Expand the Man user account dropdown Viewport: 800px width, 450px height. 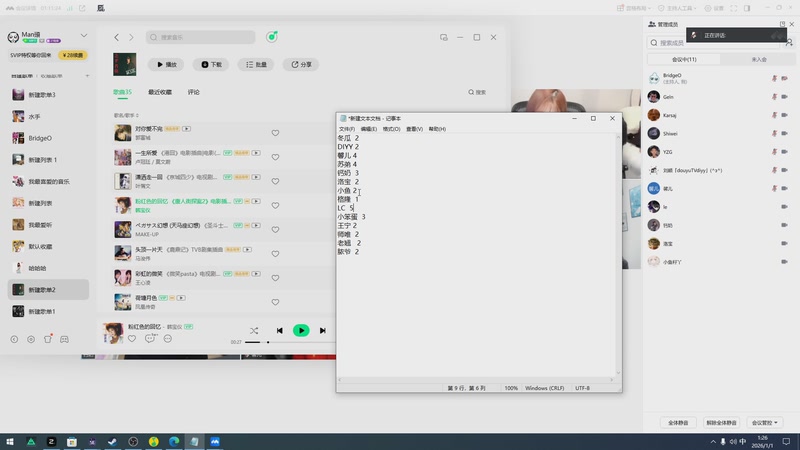coord(84,36)
